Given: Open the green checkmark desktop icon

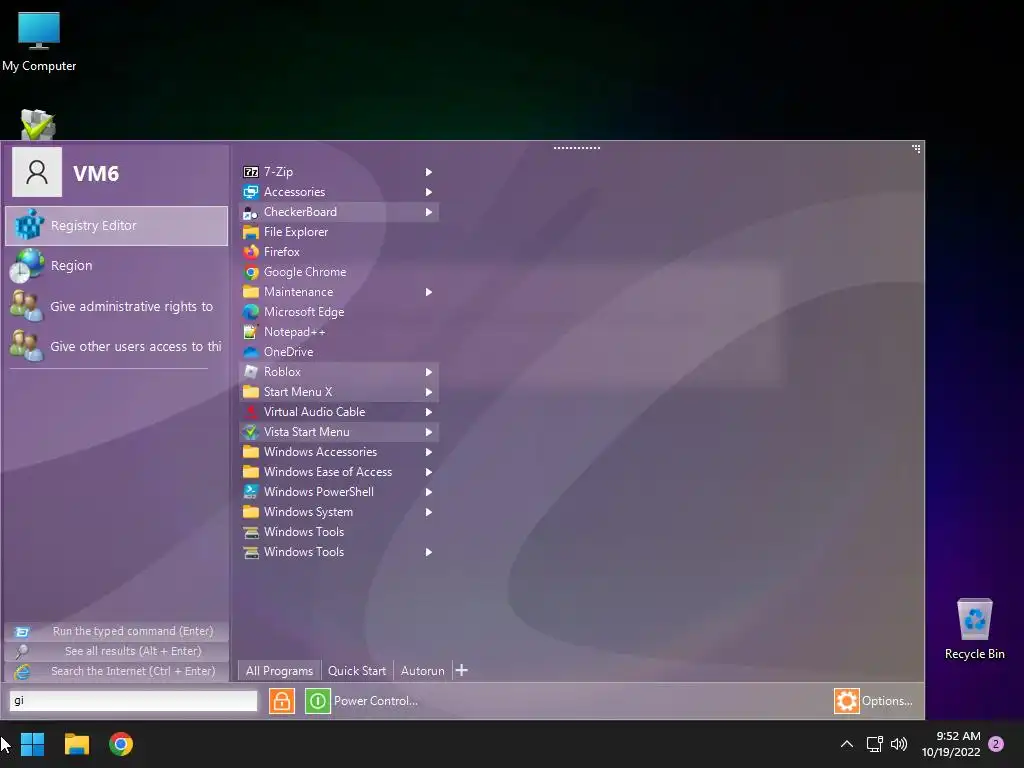Looking at the screenshot, I should point(38,124).
